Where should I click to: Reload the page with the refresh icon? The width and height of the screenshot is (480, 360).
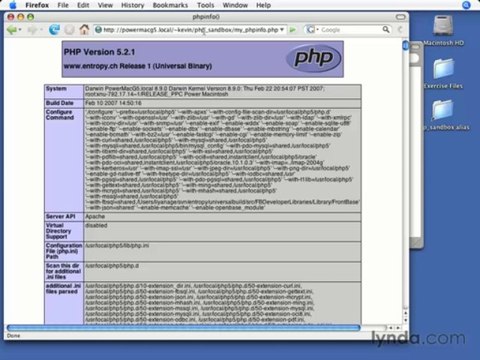coord(54,30)
